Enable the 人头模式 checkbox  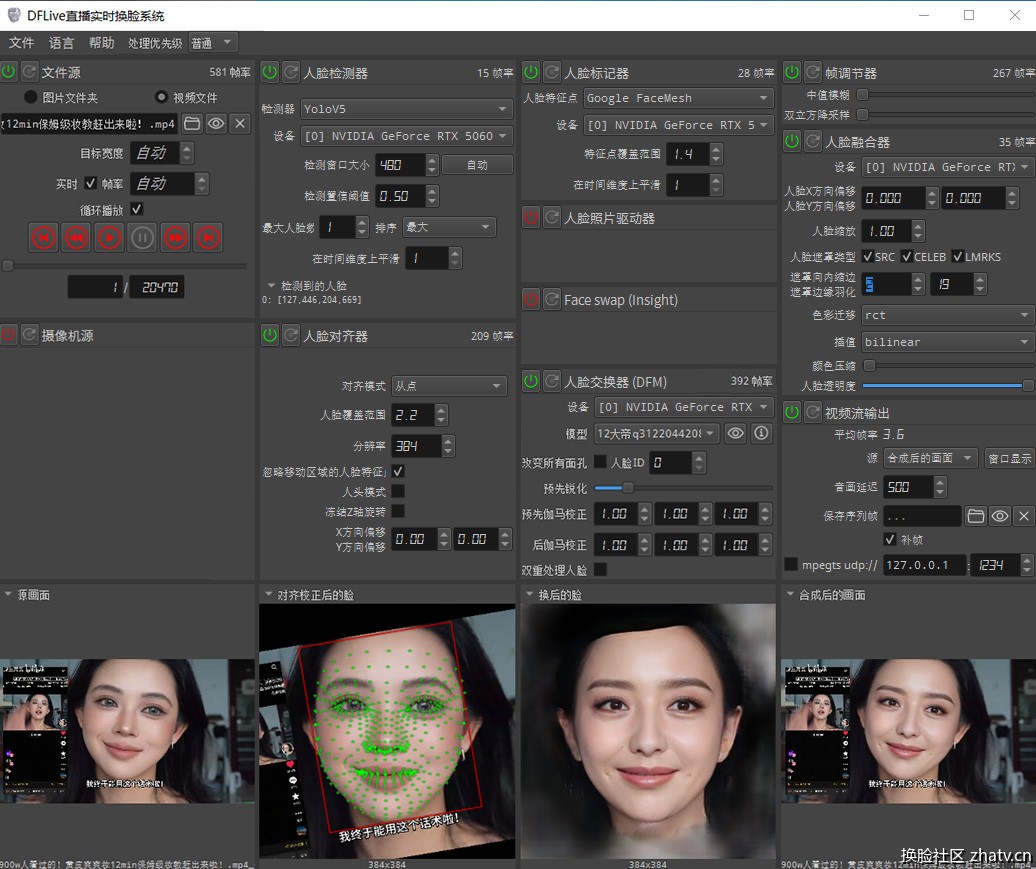coord(398,491)
